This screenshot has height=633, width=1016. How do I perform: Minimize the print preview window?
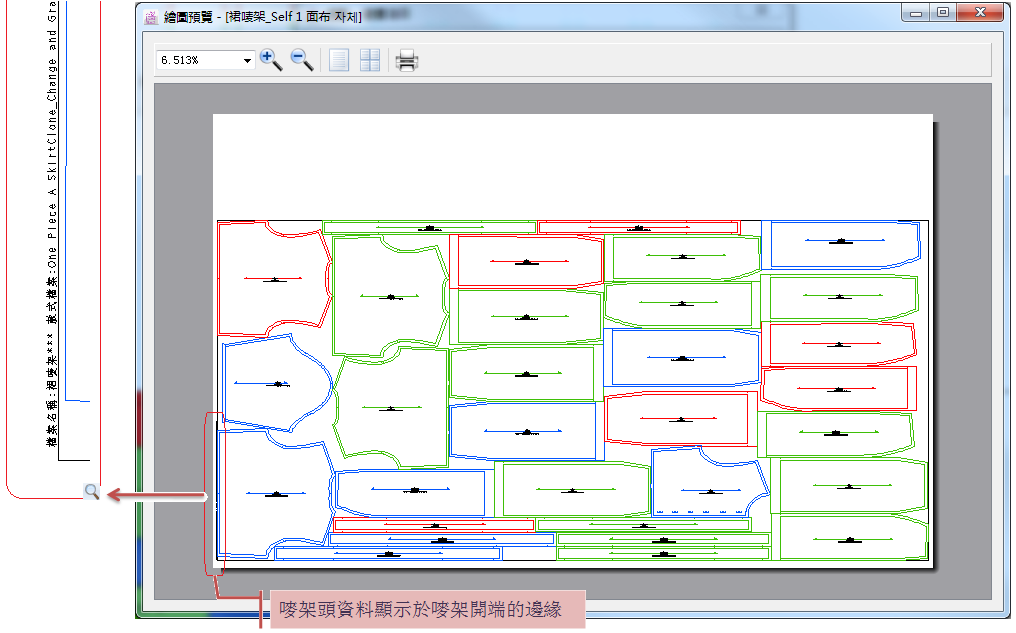tap(916, 12)
